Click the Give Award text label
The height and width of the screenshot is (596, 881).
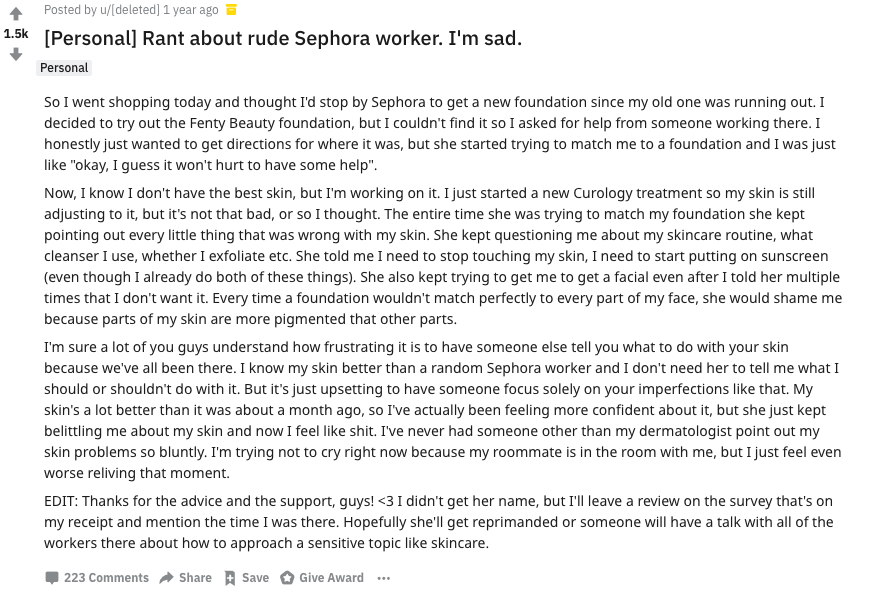pyautogui.click(x=331, y=577)
